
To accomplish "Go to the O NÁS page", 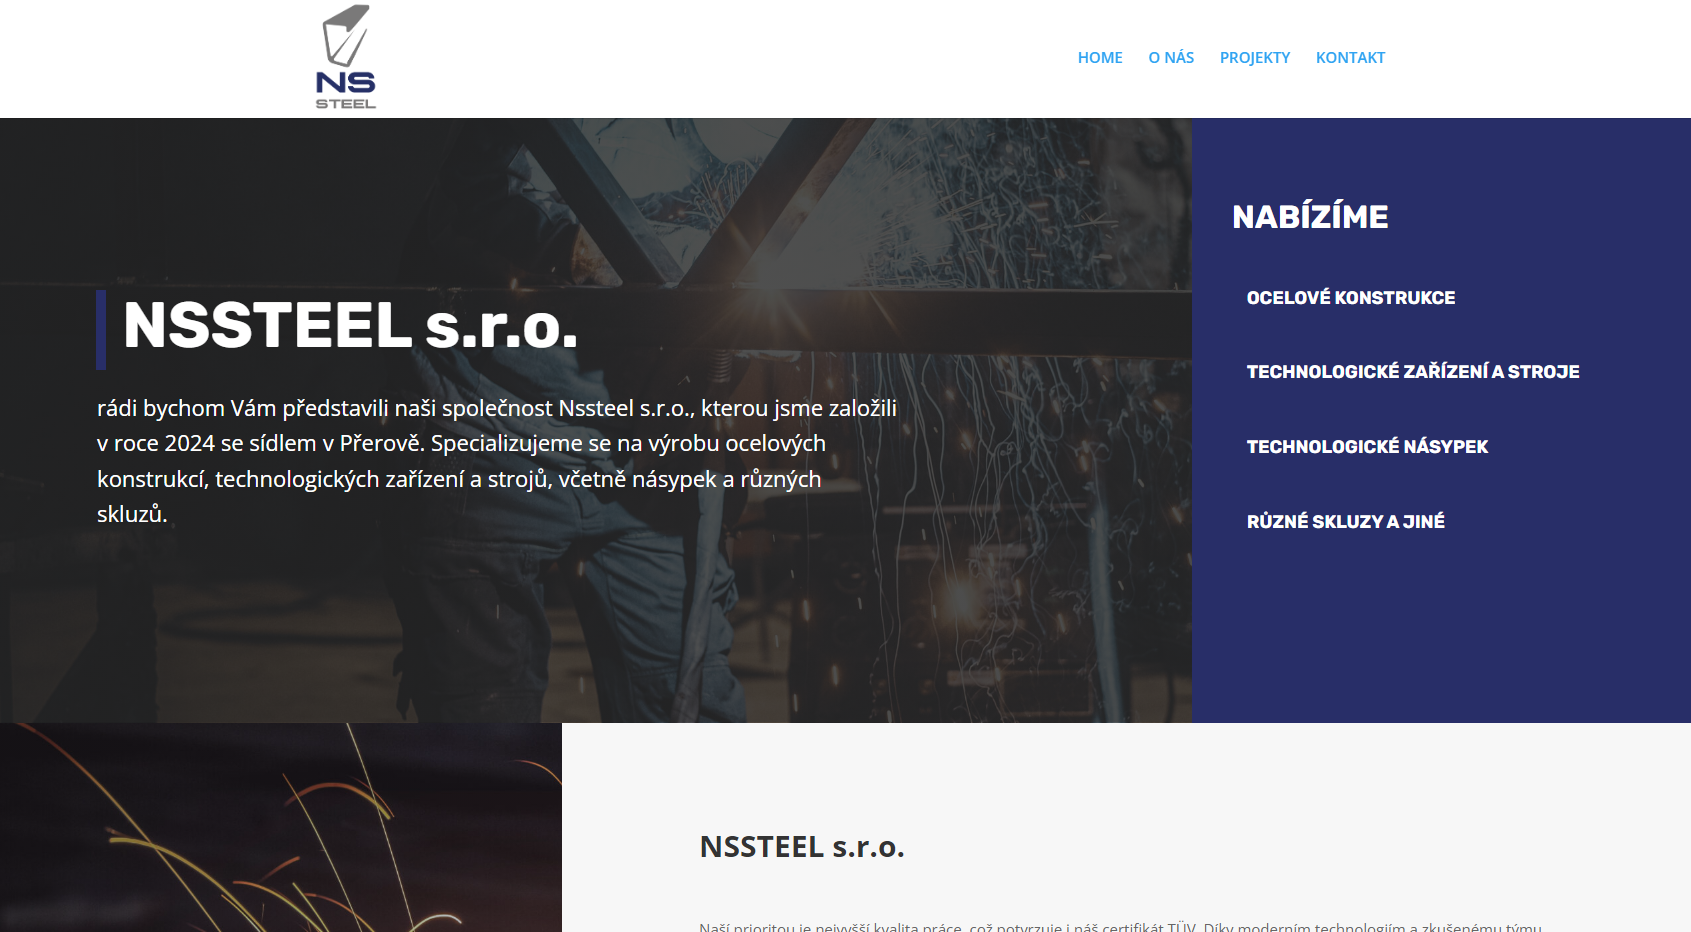I will (1171, 58).
